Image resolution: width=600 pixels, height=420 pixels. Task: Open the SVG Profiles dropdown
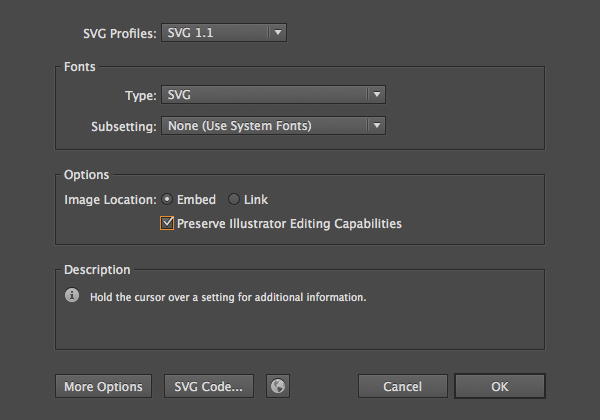224,33
